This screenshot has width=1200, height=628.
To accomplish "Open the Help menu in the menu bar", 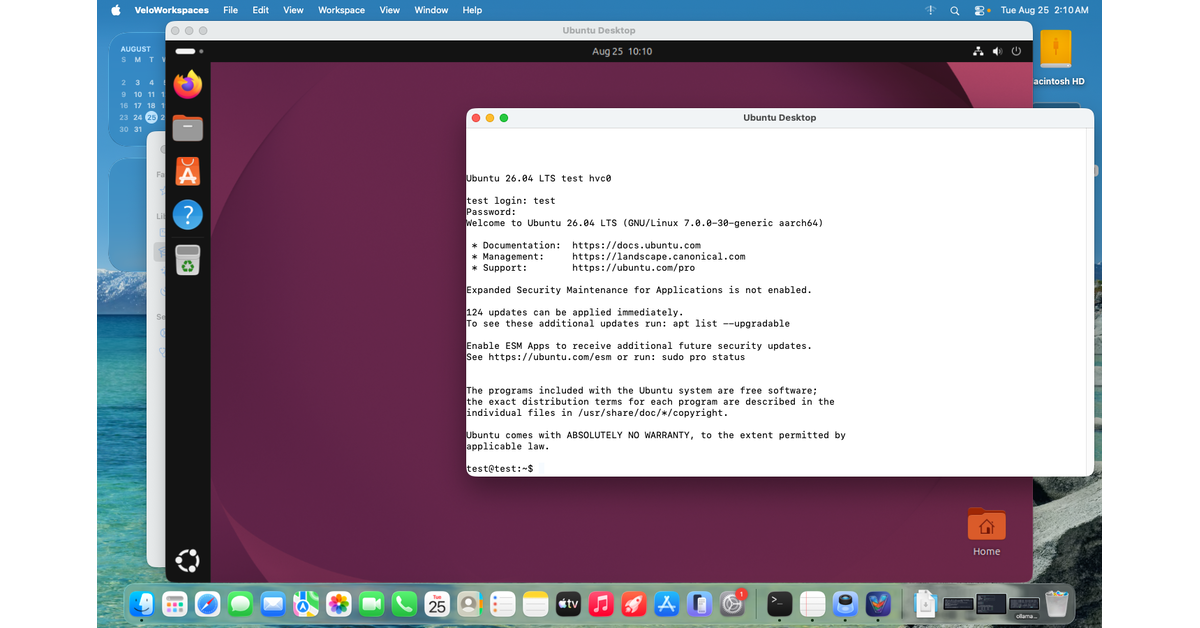I will 472,10.
